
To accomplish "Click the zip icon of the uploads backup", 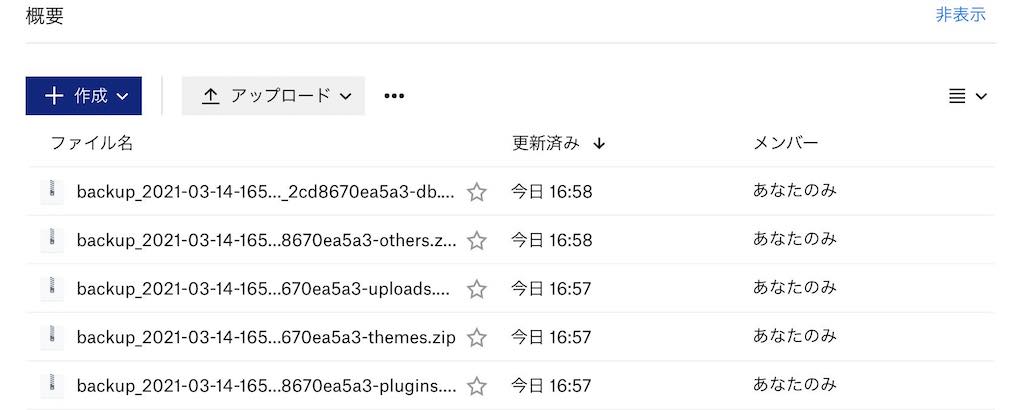I will click(52, 289).
